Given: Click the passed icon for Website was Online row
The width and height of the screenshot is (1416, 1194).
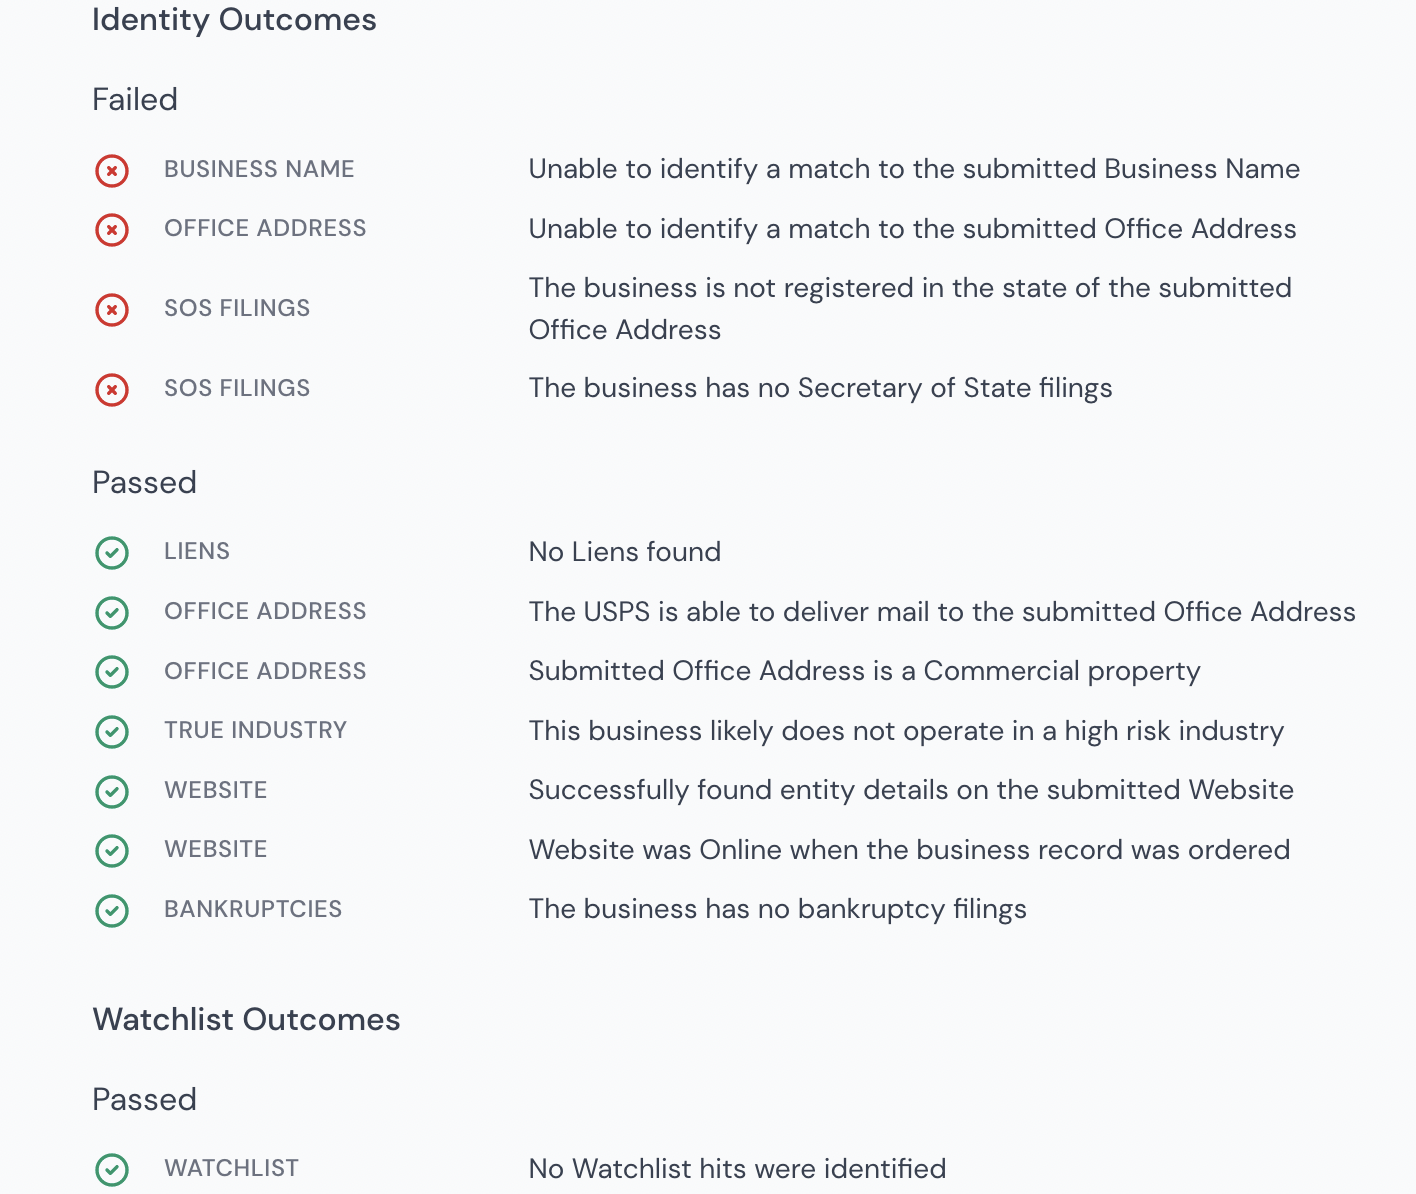Looking at the screenshot, I should coord(112,851).
